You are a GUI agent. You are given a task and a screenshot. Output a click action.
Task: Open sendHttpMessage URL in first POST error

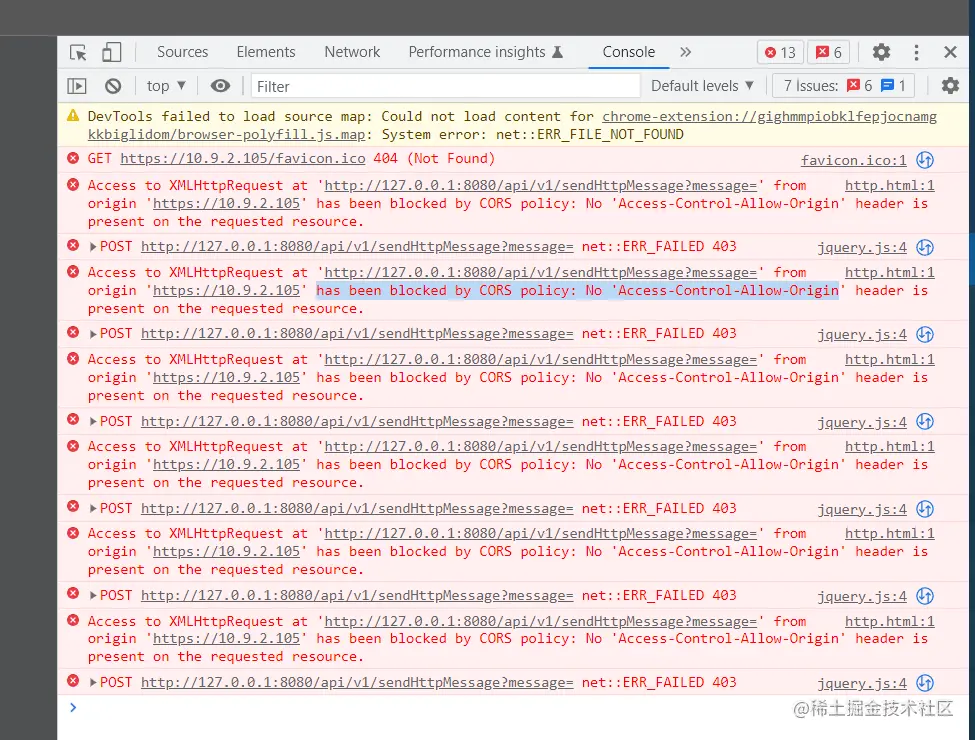click(x=357, y=247)
